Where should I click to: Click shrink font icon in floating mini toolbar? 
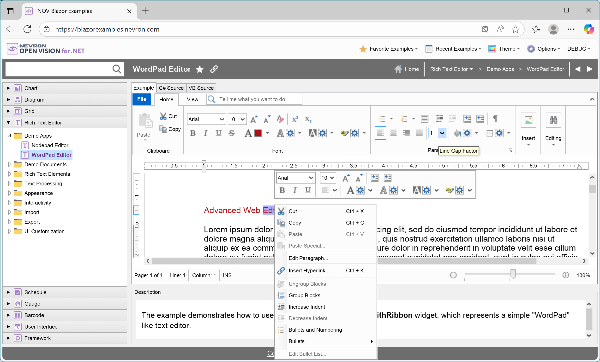pyautogui.click(x=359, y=178)
